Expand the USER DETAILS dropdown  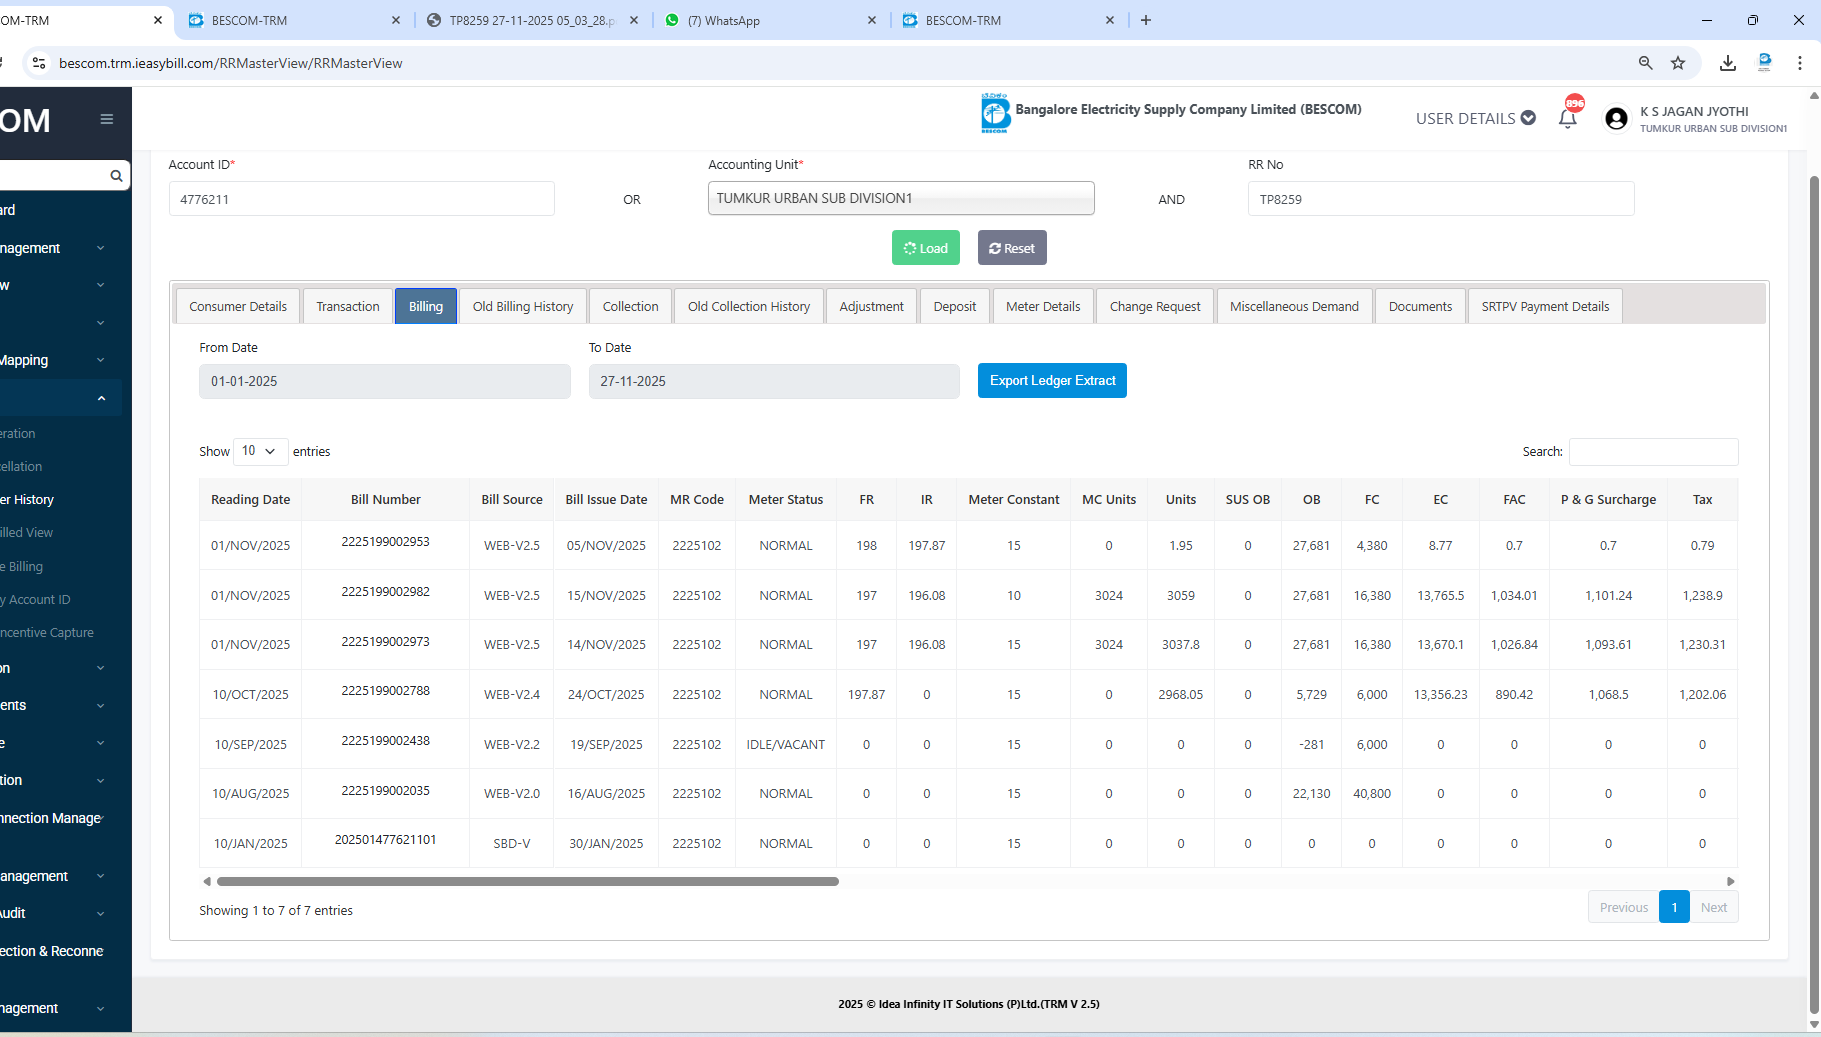tap(1475, 118)
